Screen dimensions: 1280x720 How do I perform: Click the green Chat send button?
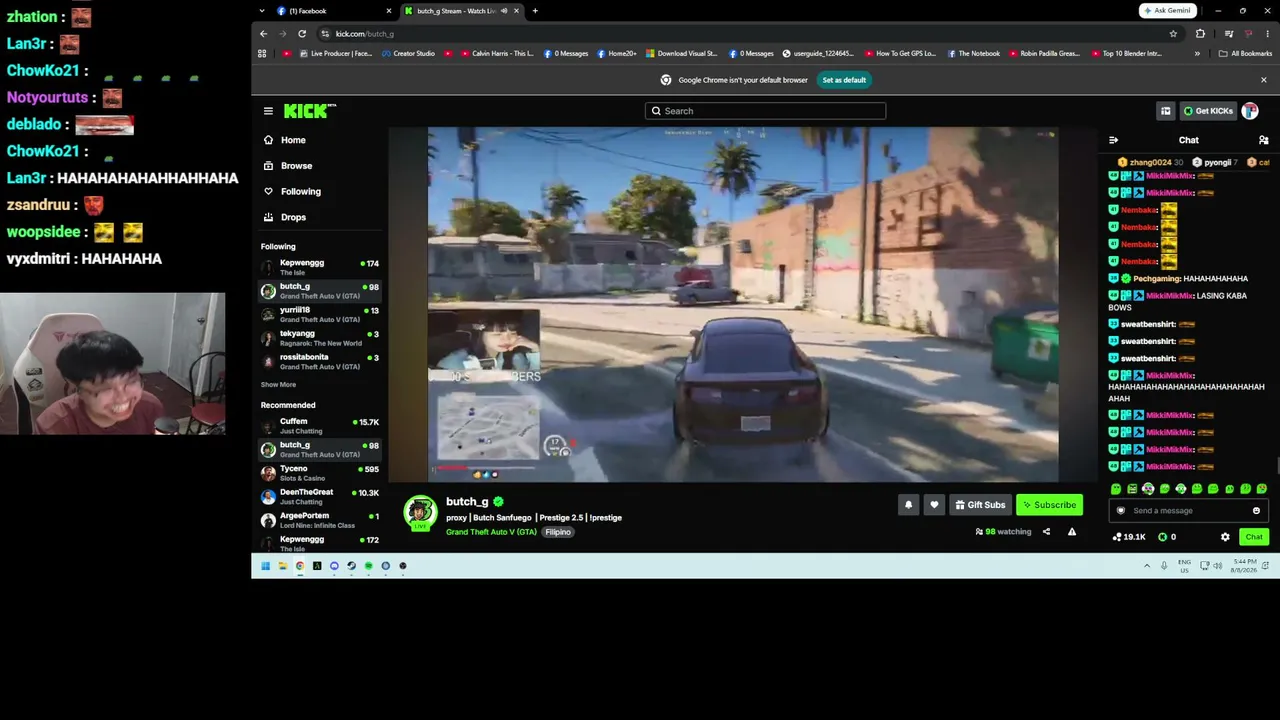point(1254,537)
